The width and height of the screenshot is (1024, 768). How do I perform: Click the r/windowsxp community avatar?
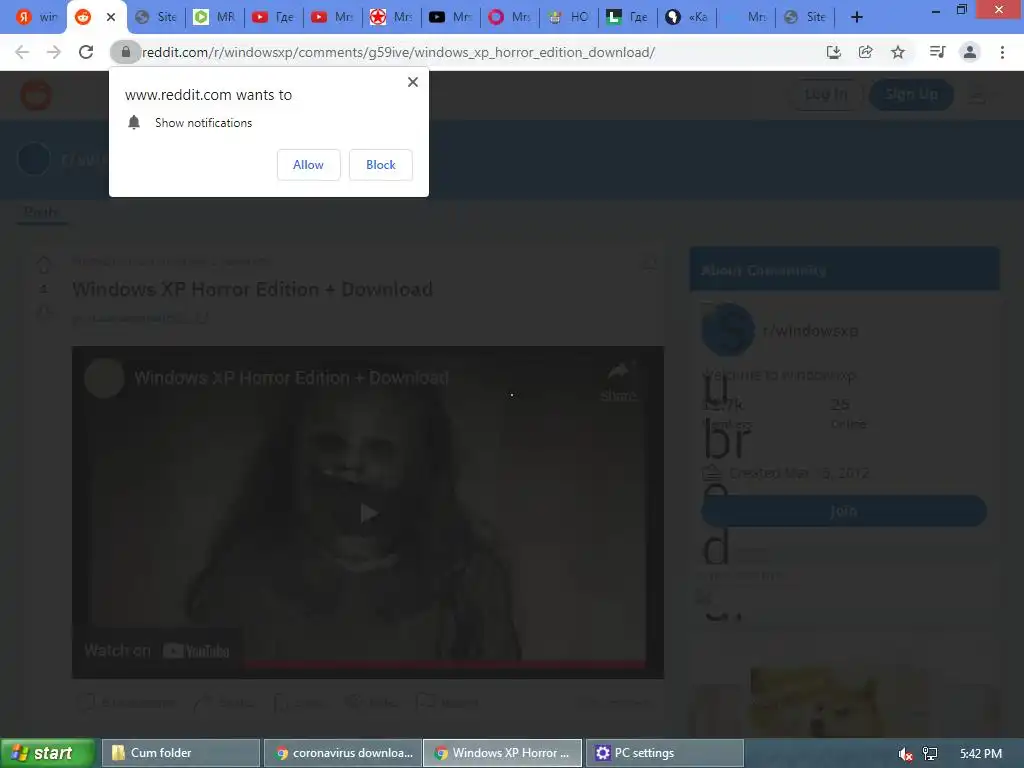click(x=728, y=330)
